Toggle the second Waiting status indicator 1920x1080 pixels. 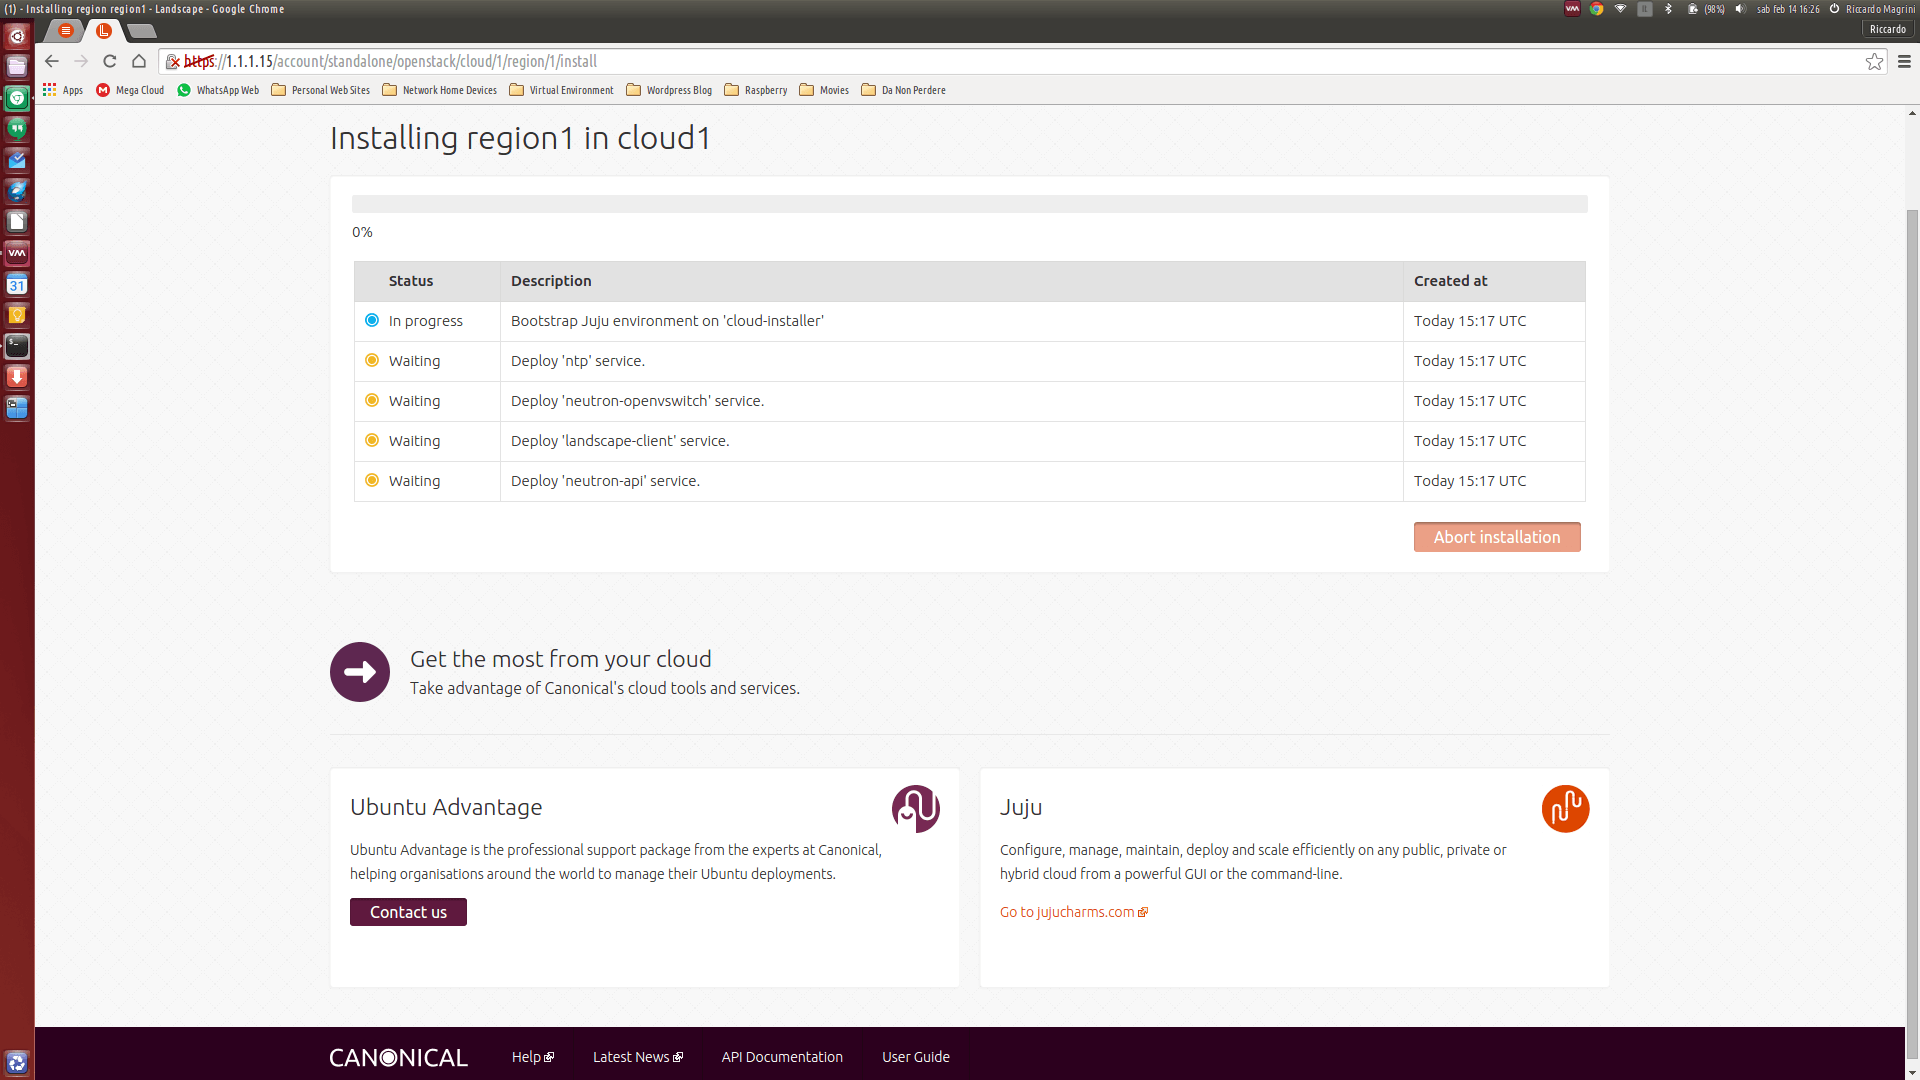coord(371,400)
